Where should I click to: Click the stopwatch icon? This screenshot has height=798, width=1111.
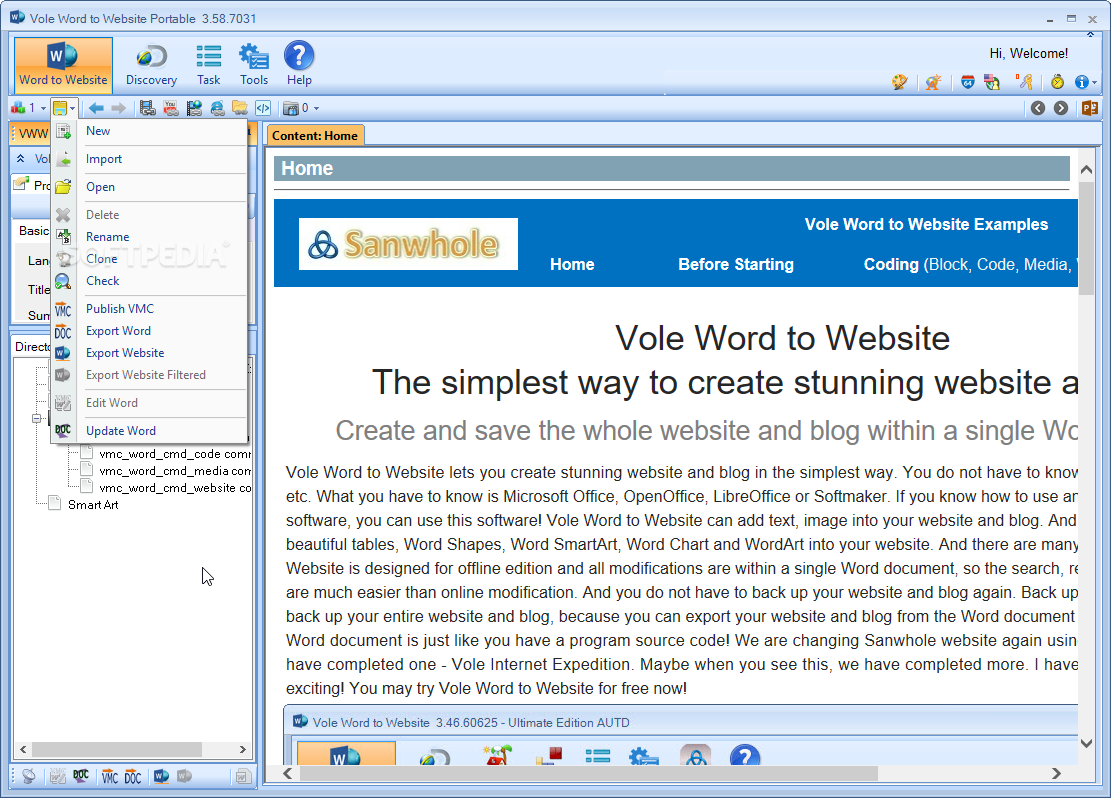point(1058,82)
